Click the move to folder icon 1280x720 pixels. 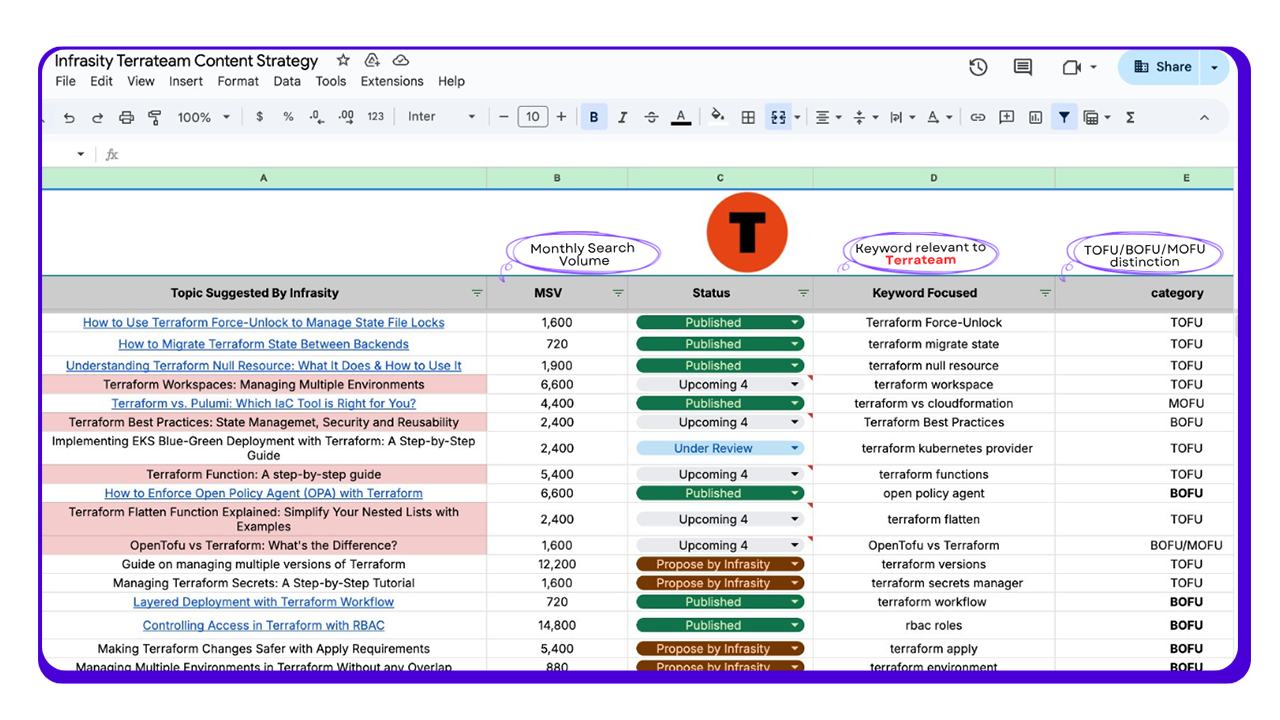point(372,61)
